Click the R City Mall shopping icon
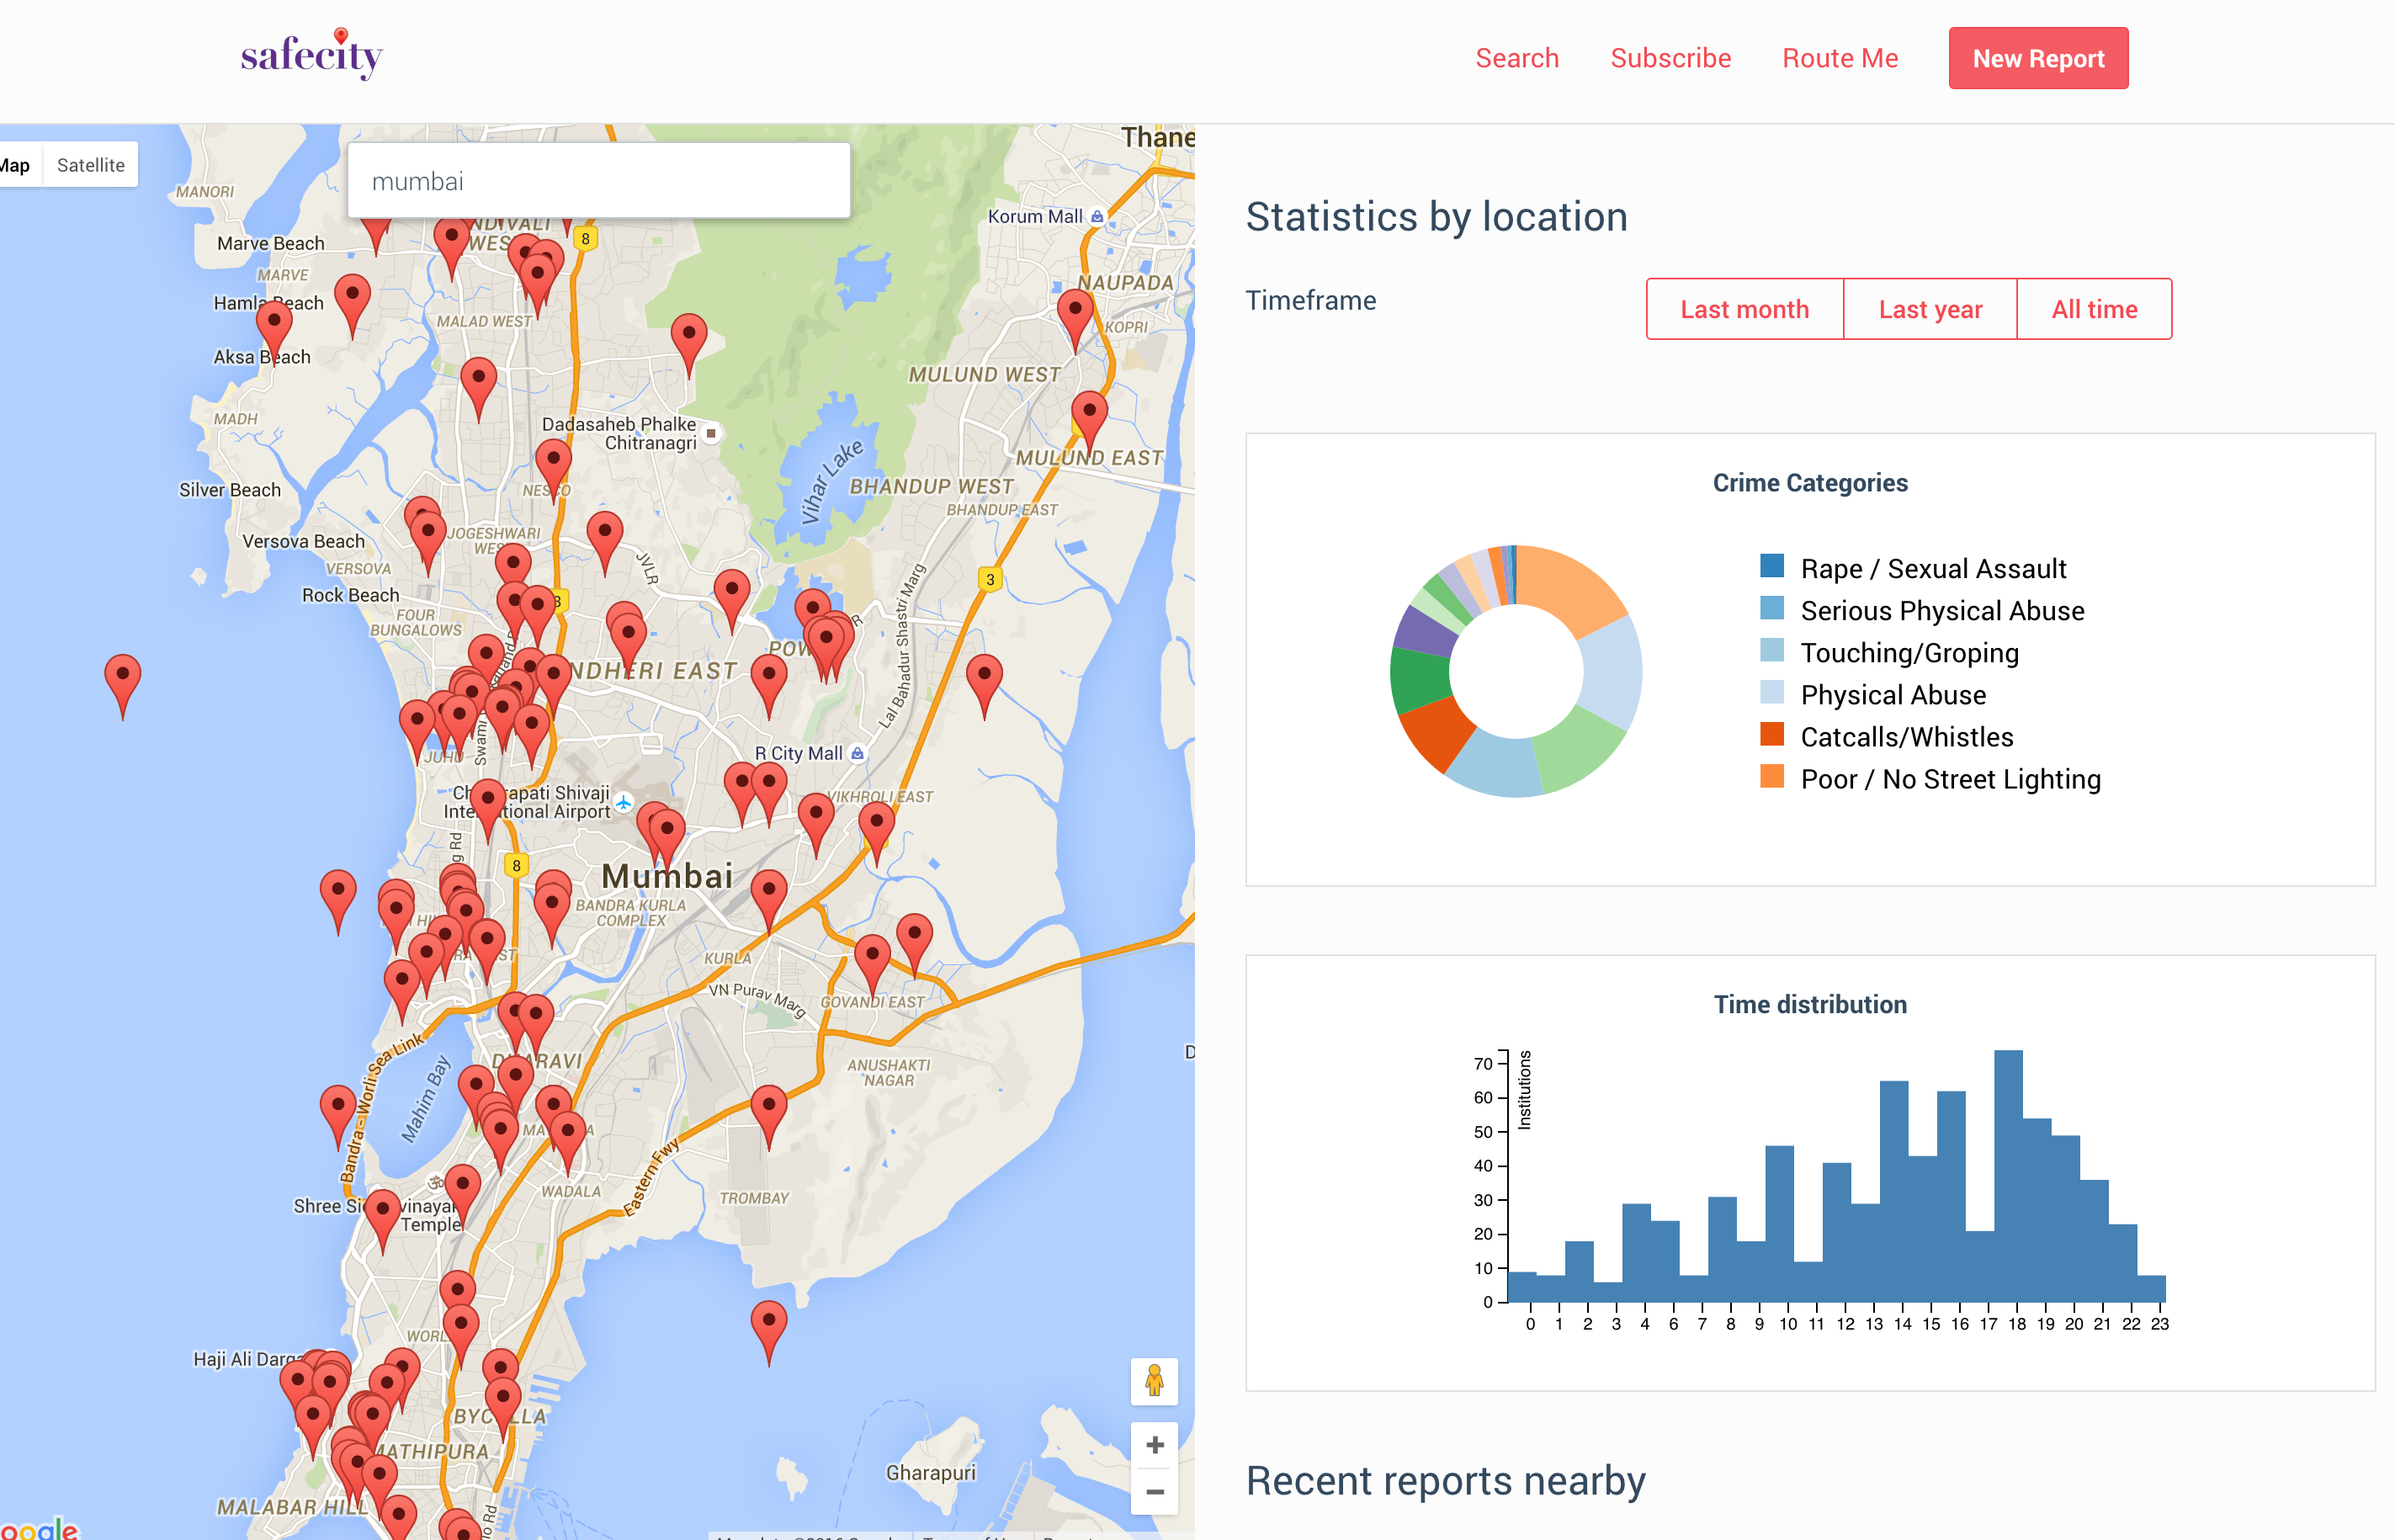This screenshot has height=1540, width=2395. point(857,753)
